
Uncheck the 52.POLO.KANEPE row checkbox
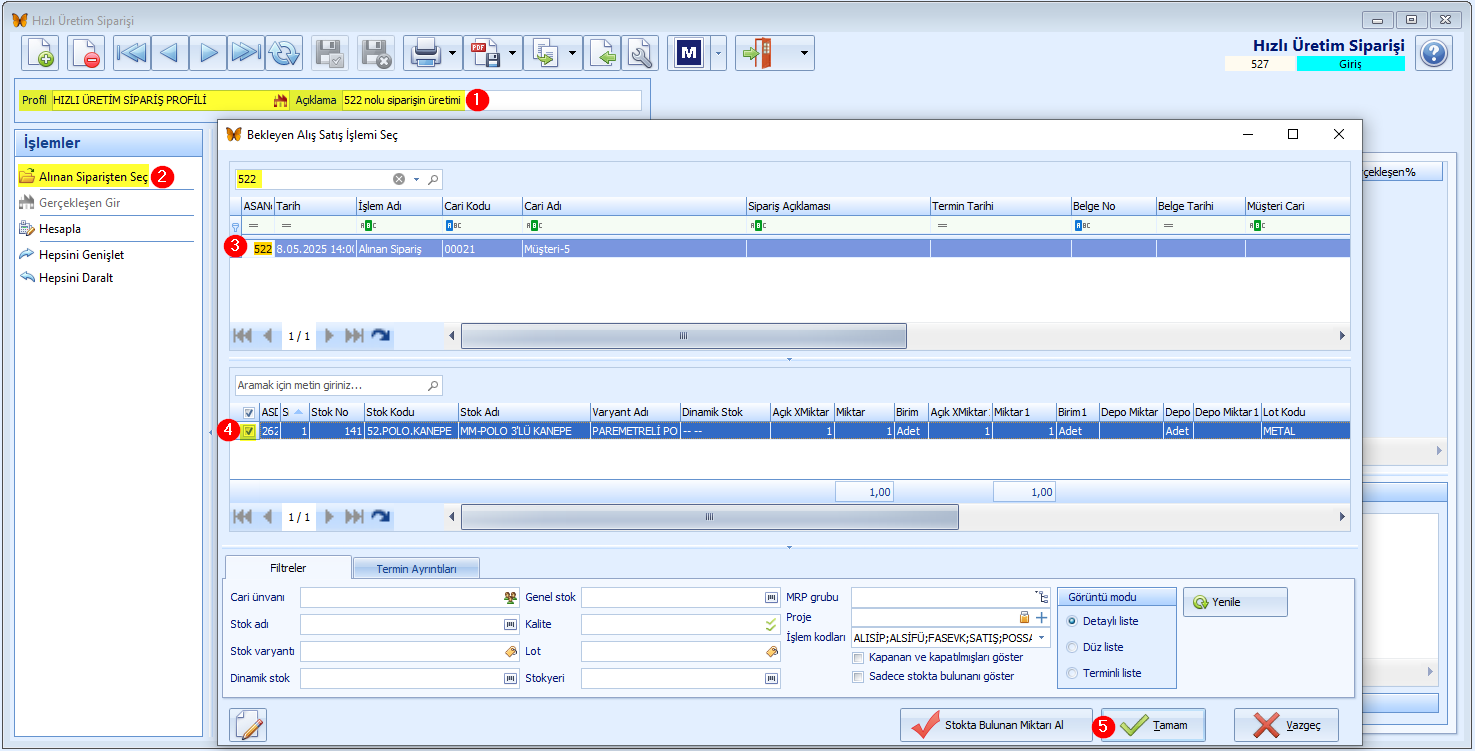[249, 431]
